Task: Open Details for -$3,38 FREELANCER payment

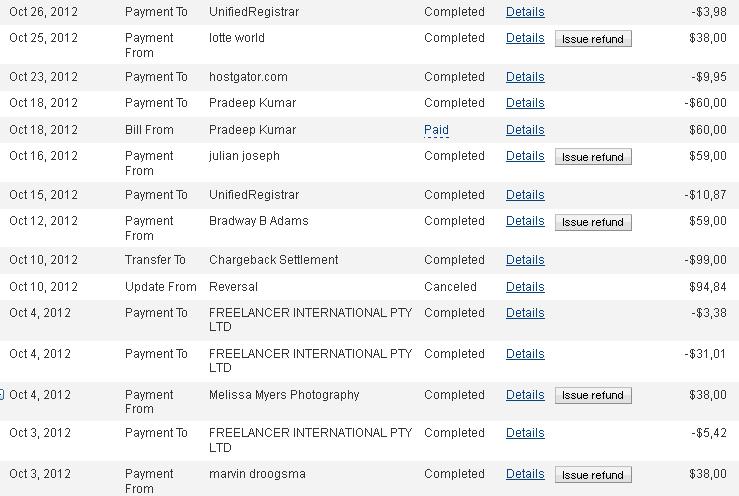Action: [x=525, y=313]
